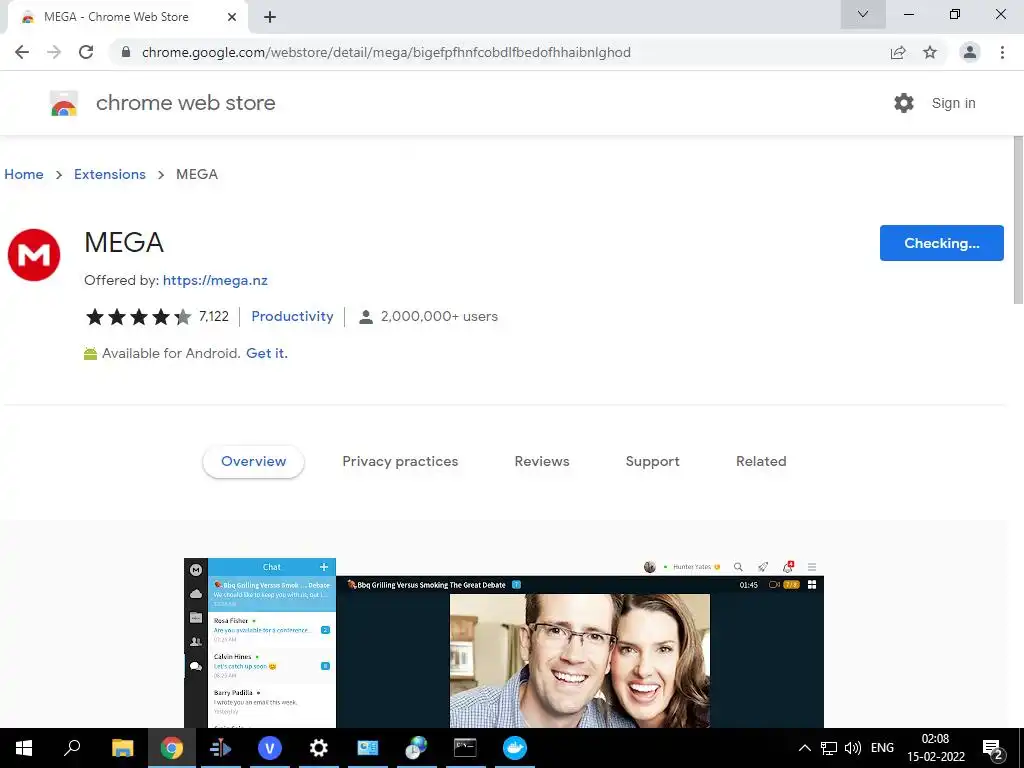Open Chrome's three-dot menu
Viewport: 1024px width, 768px height.
pos(1002,52)
